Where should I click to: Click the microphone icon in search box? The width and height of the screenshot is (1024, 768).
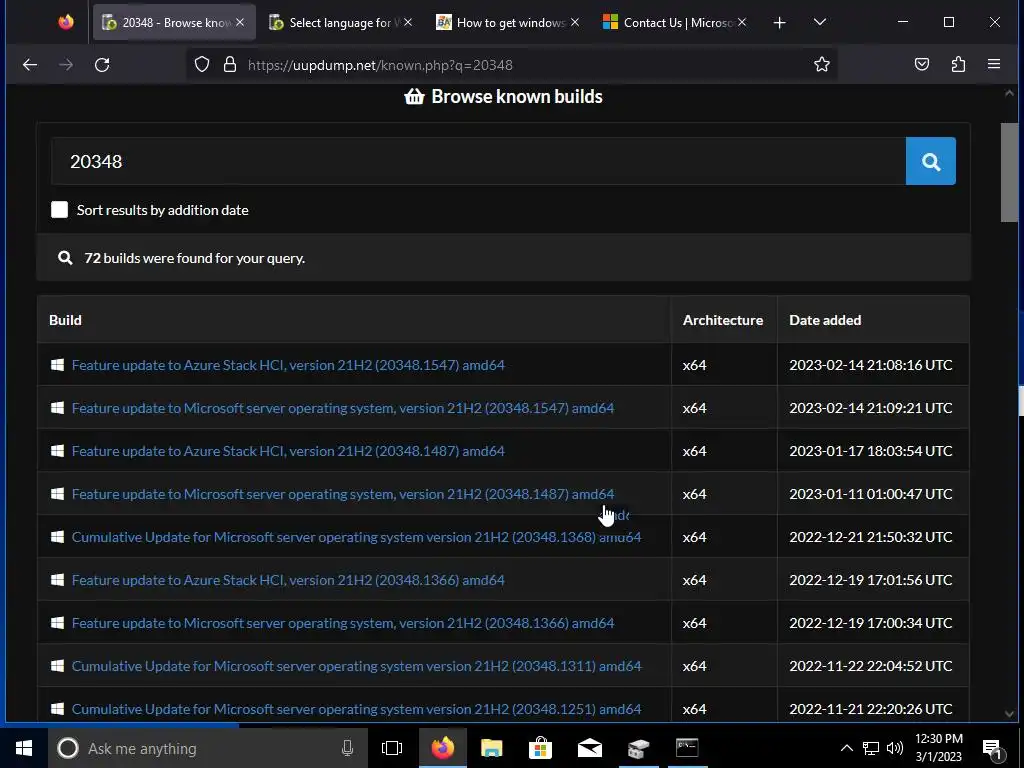tap(347, 748)
